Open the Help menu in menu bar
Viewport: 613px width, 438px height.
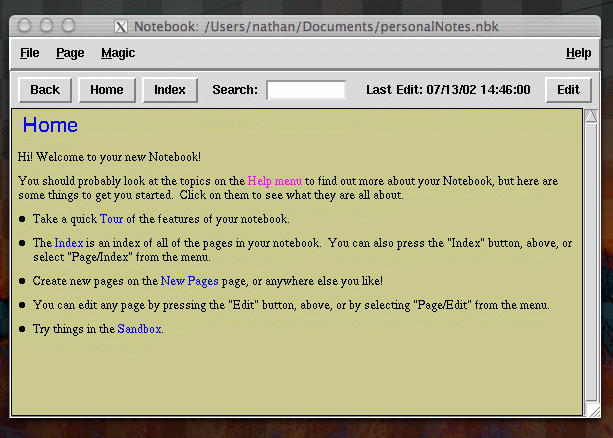pos(578,53)
